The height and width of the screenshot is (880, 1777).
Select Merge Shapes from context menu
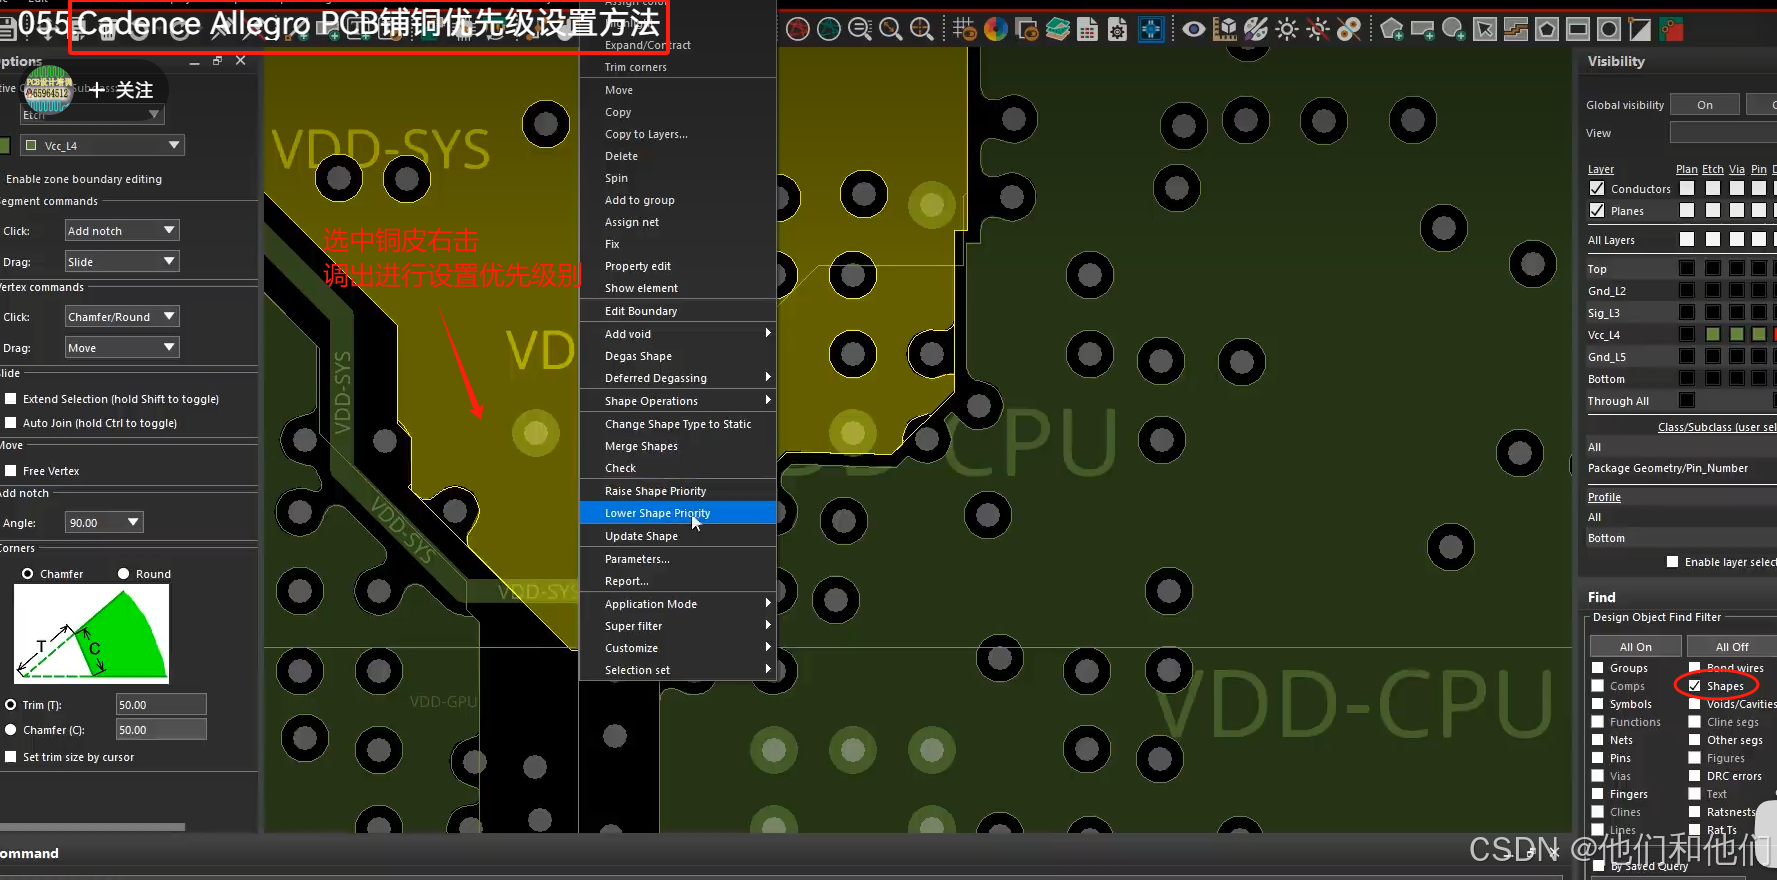coord(678,446)
